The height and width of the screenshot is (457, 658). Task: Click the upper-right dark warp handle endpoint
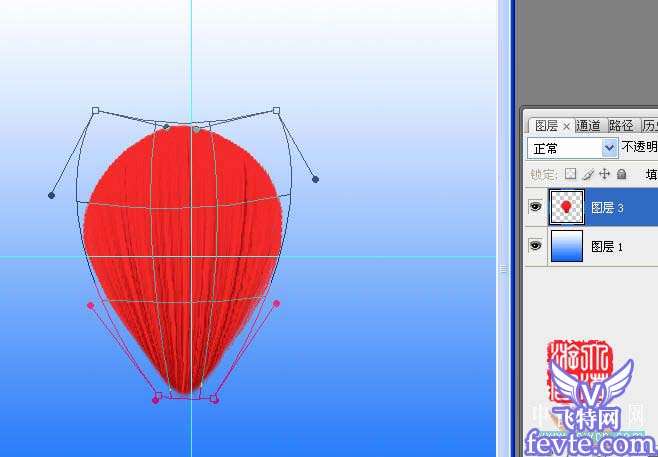click(x=315, y=179)
